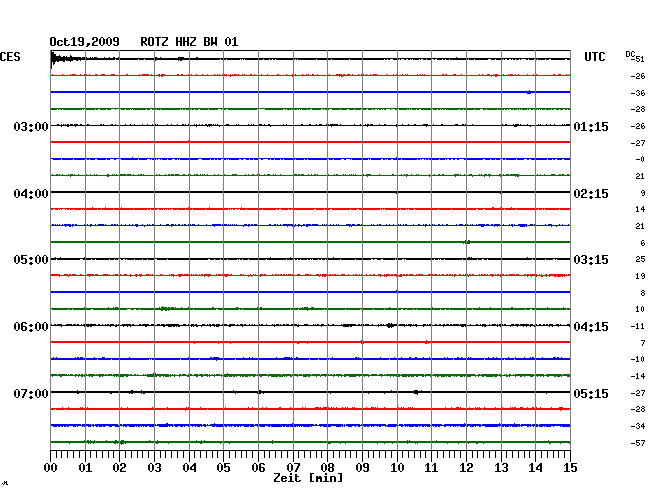Screen dimensions: 650x494
Task: Select the 06:00 local time label
Action: (x=31, y=327)
